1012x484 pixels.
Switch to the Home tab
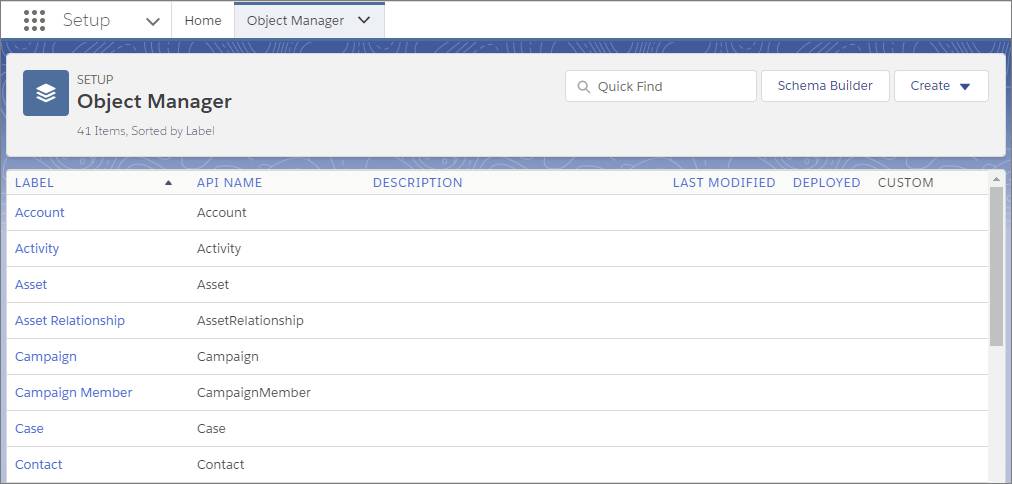click(203, 21)
